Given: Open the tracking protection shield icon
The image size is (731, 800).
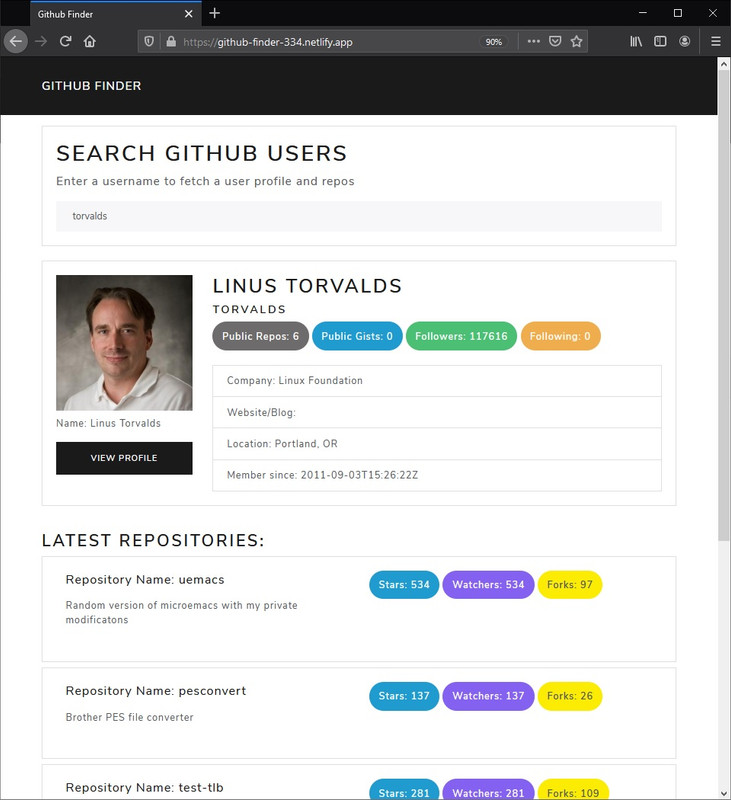Looking at the screenshot, I should tap(149, 41).
